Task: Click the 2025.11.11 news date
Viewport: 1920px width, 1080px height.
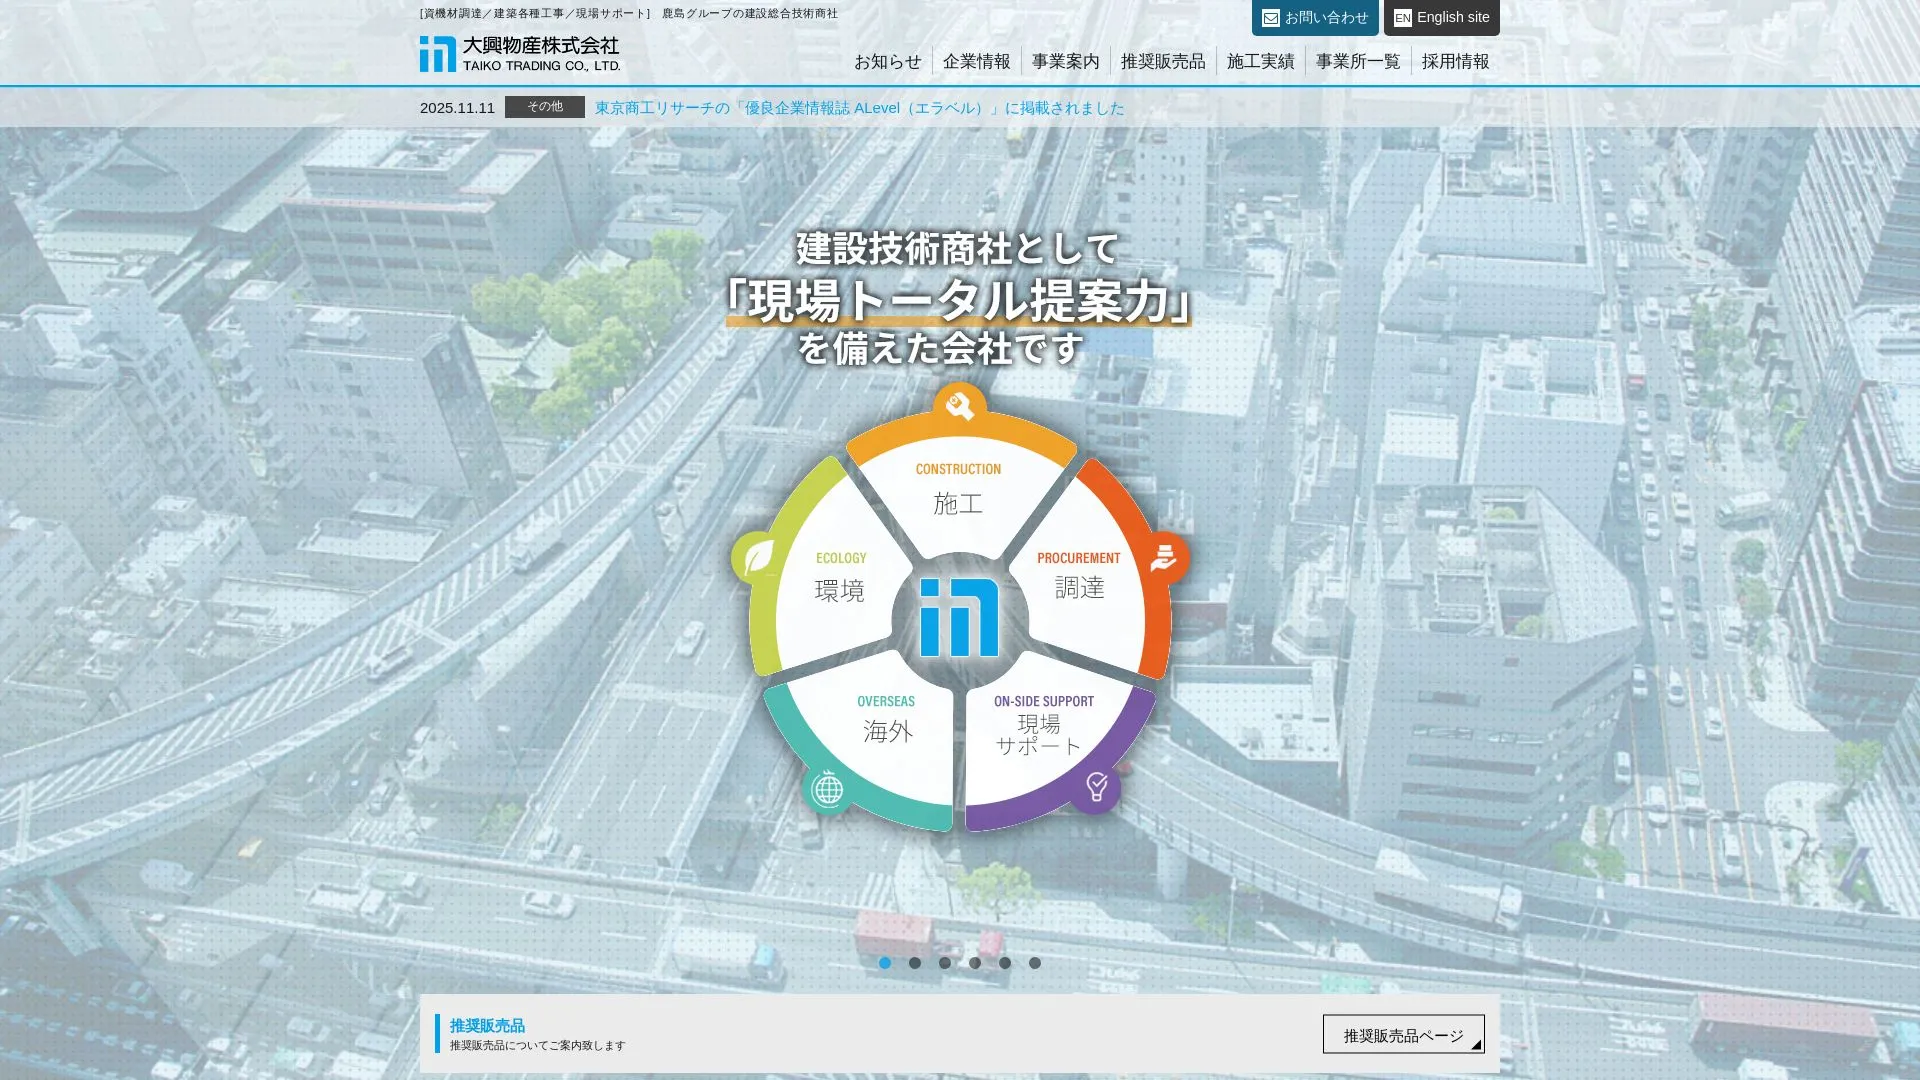Action: pyautogui.click(x=457, y=108)
